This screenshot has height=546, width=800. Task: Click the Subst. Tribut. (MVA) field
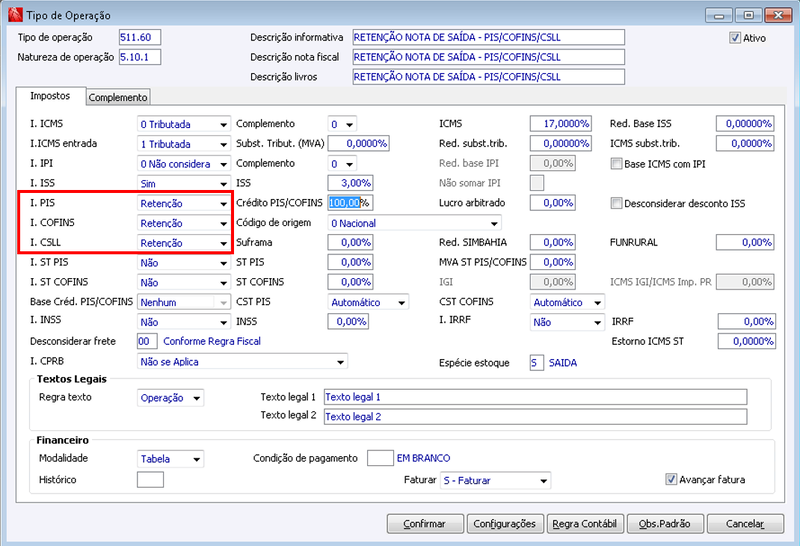[x=358, y=143]
